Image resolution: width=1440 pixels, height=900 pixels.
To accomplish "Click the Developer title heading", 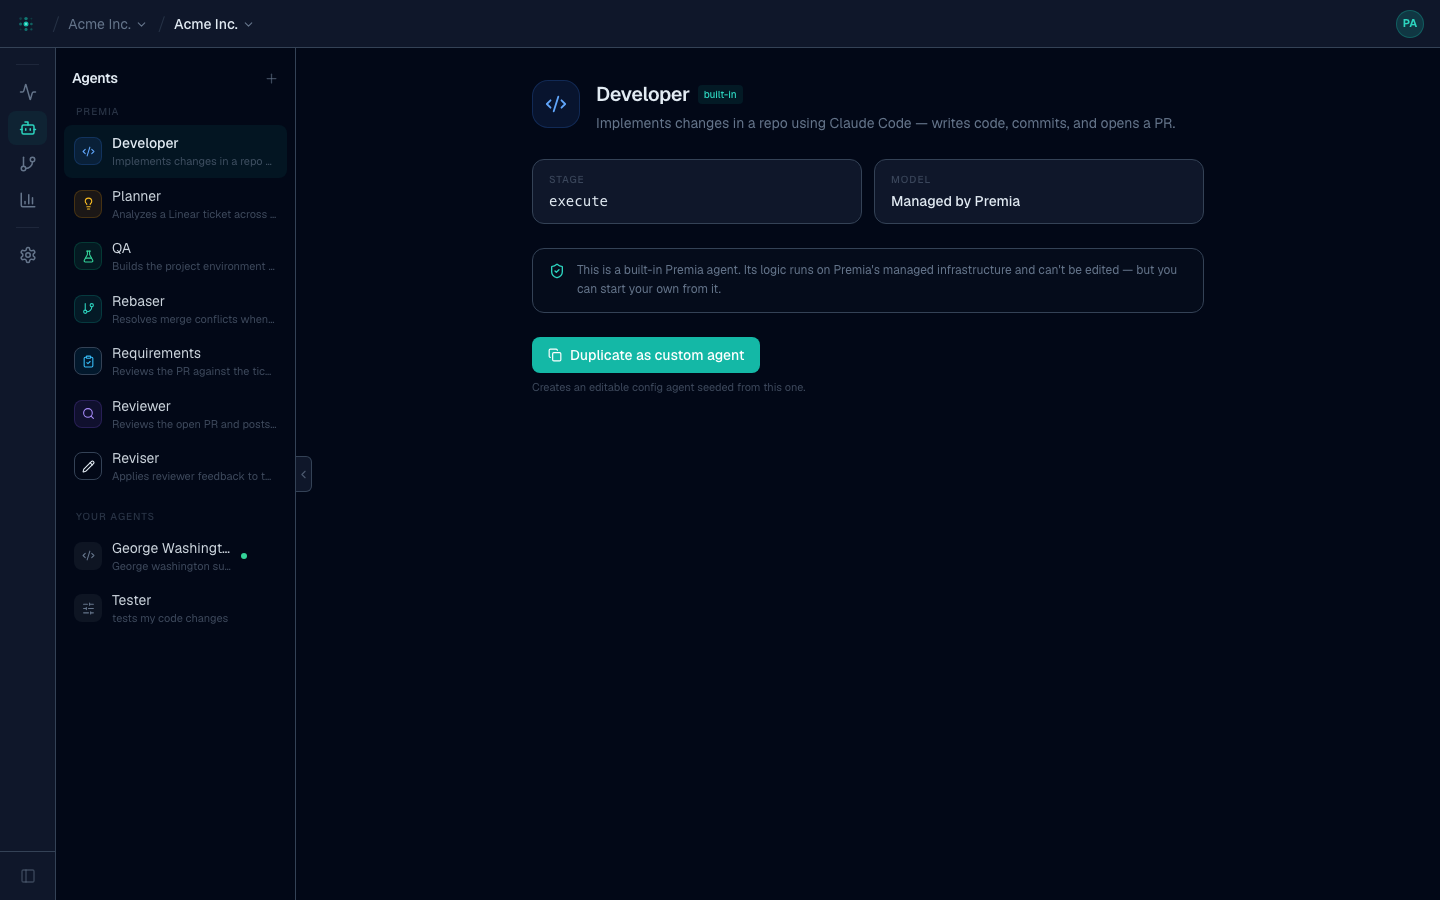I will click(643, 94).
